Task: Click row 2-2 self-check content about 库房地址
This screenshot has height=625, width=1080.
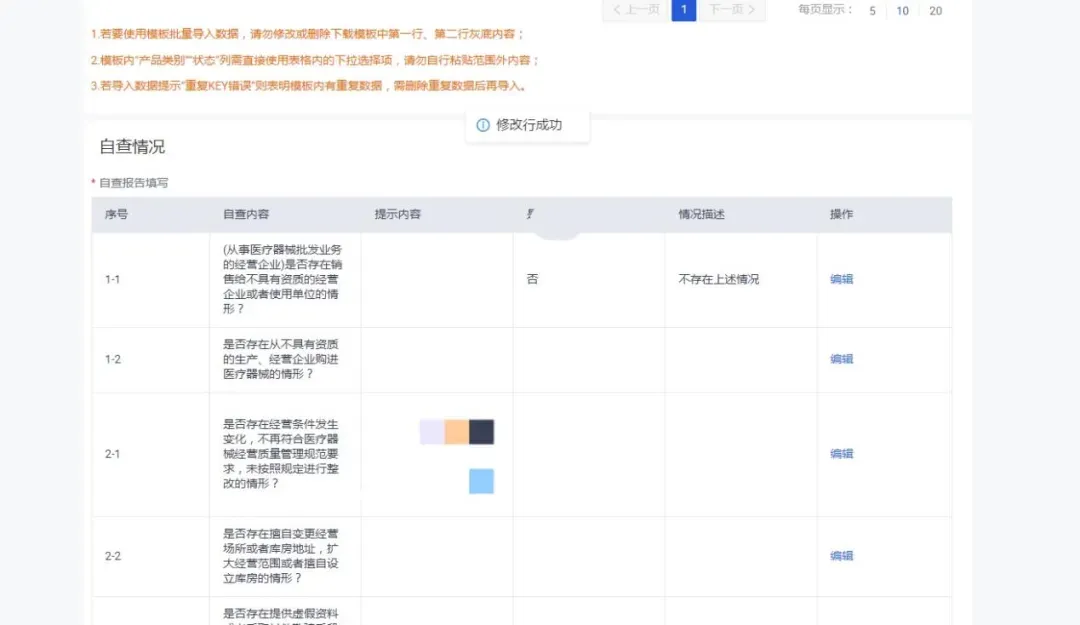Action: [280, 555]
